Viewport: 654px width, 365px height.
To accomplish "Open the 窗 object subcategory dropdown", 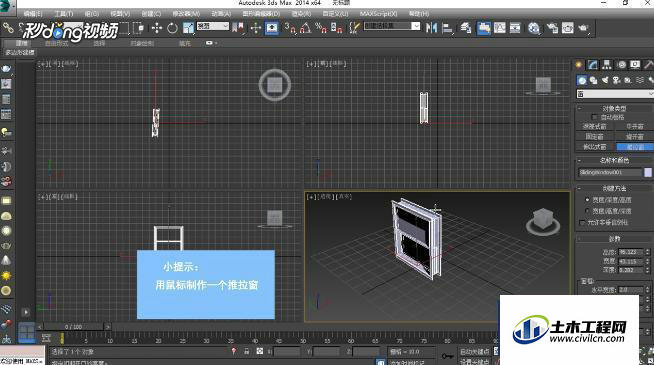I will [x=615, y=94].
